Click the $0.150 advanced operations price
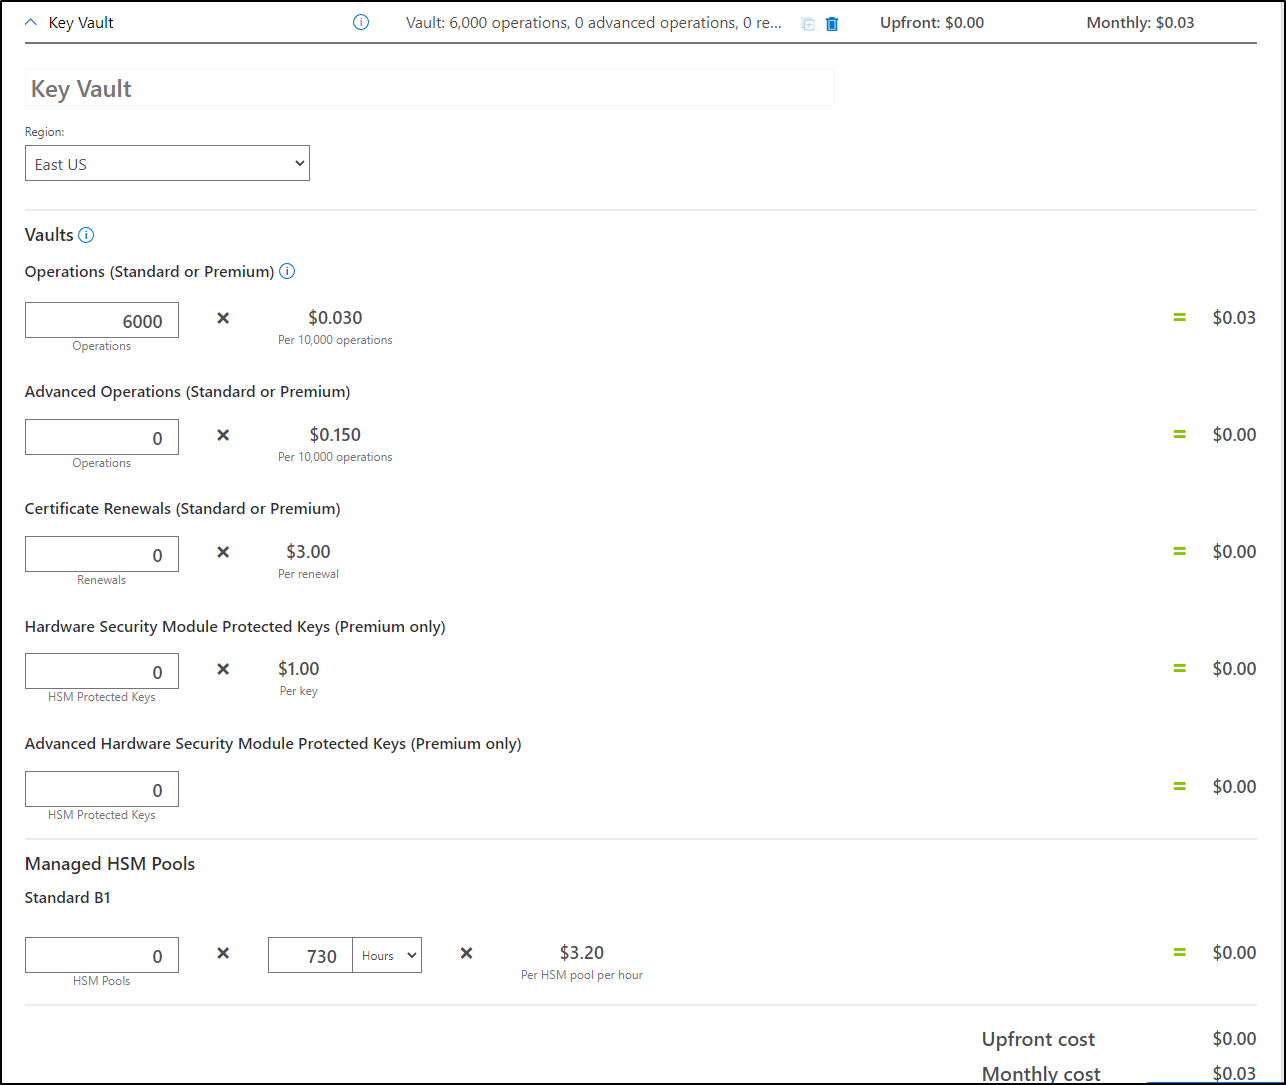 (335, 435)
